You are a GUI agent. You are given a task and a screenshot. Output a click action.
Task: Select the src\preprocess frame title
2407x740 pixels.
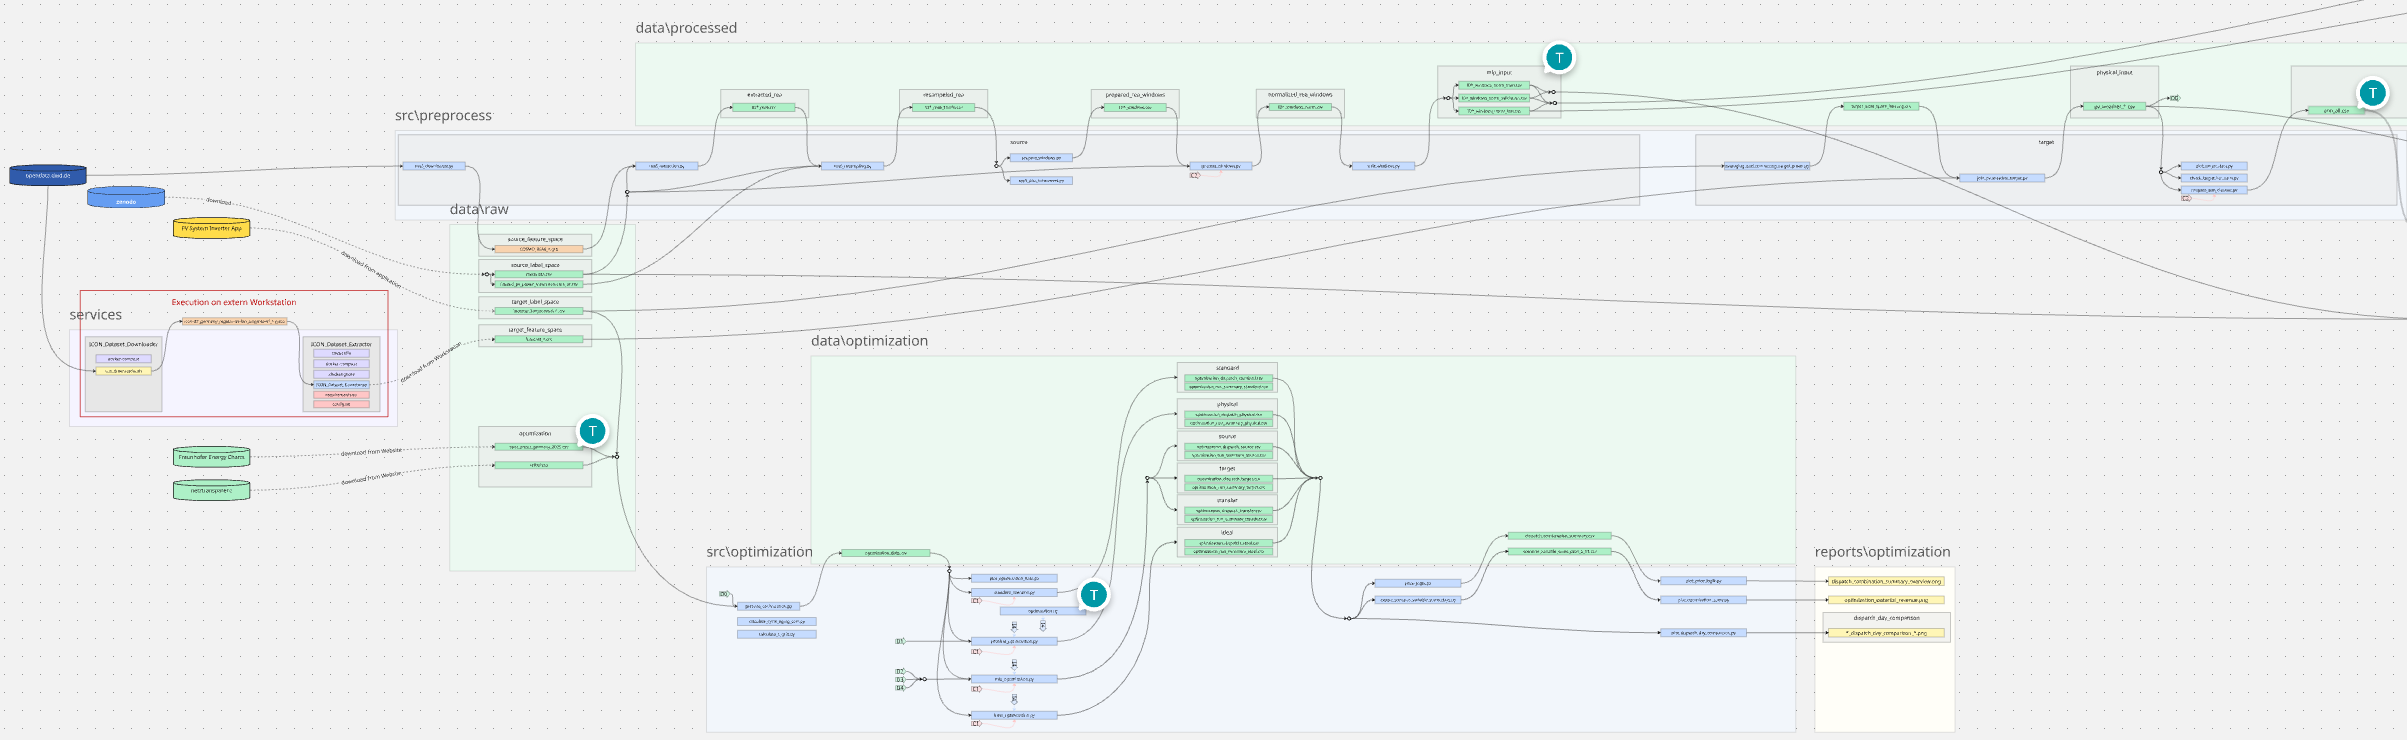click(x=443, y=116)
